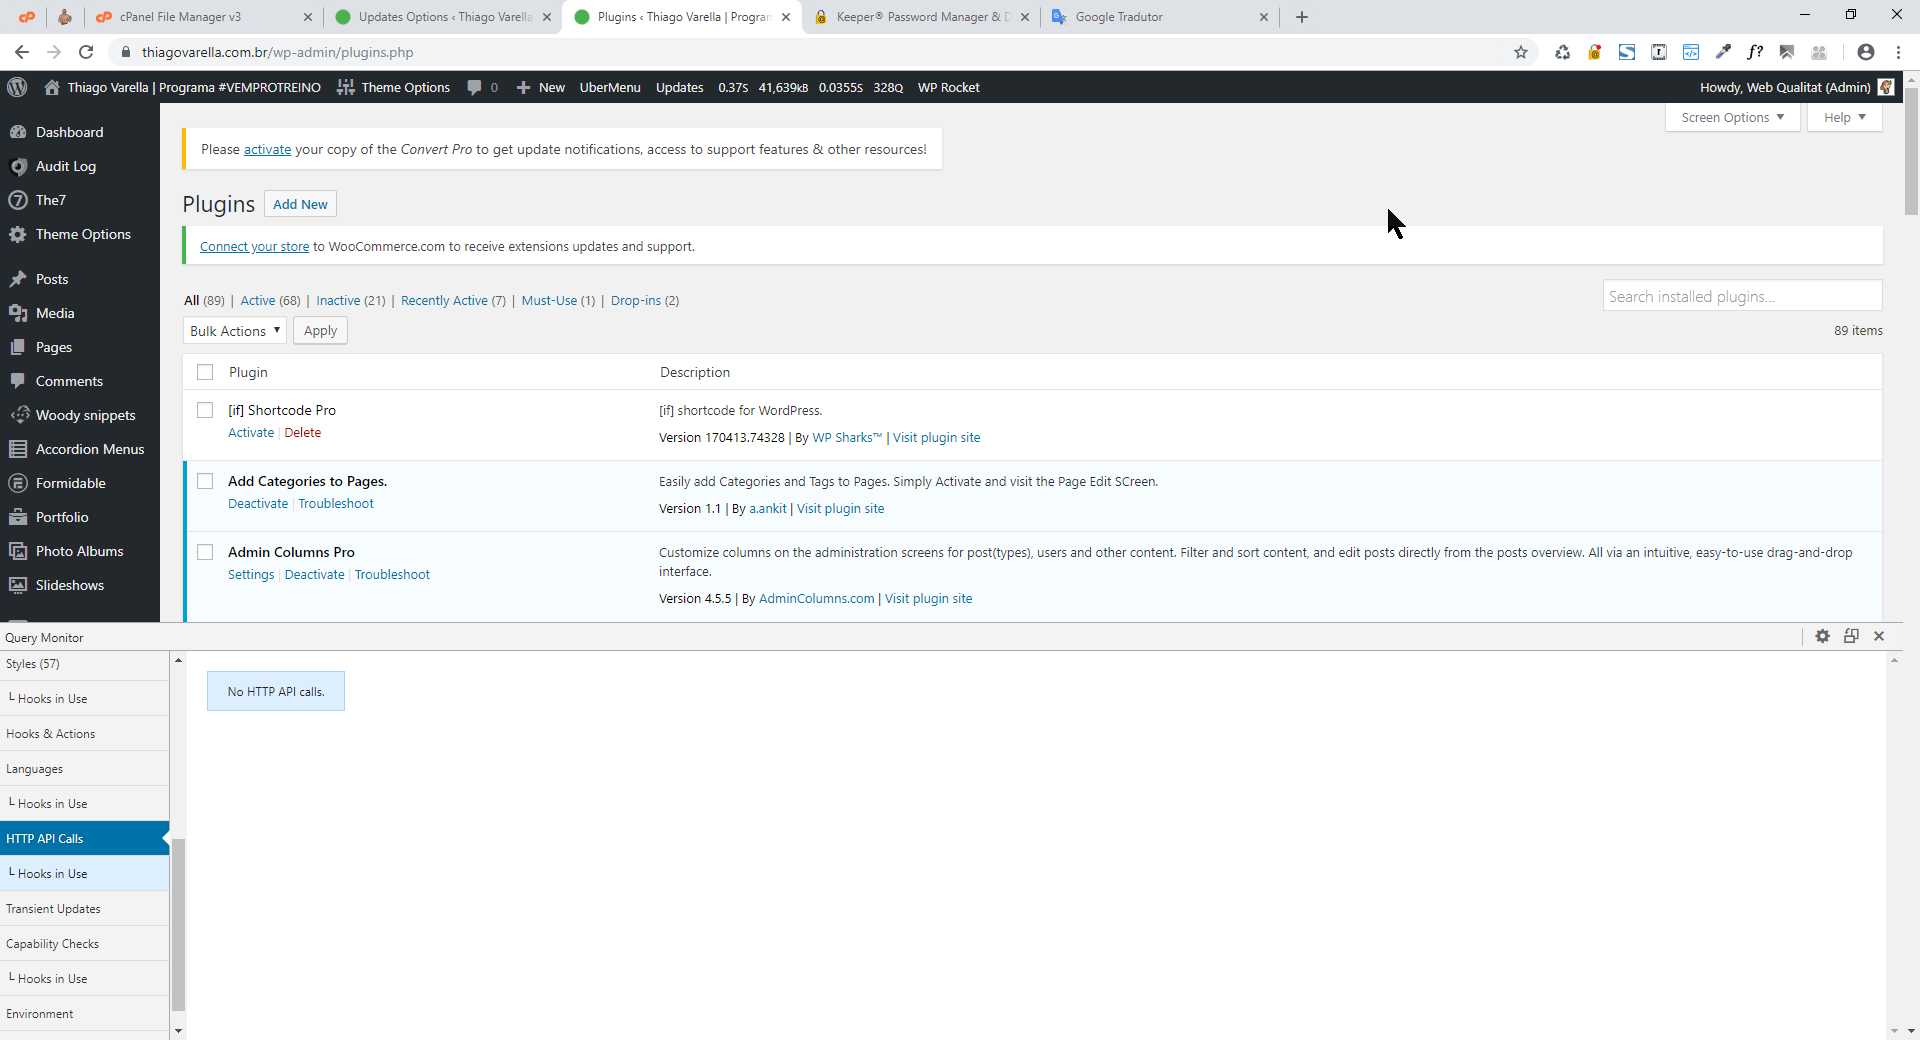Open WP Rocket admin bar menu
The width and height of the screenshot is (1920, 1040).
click(948, 87)
